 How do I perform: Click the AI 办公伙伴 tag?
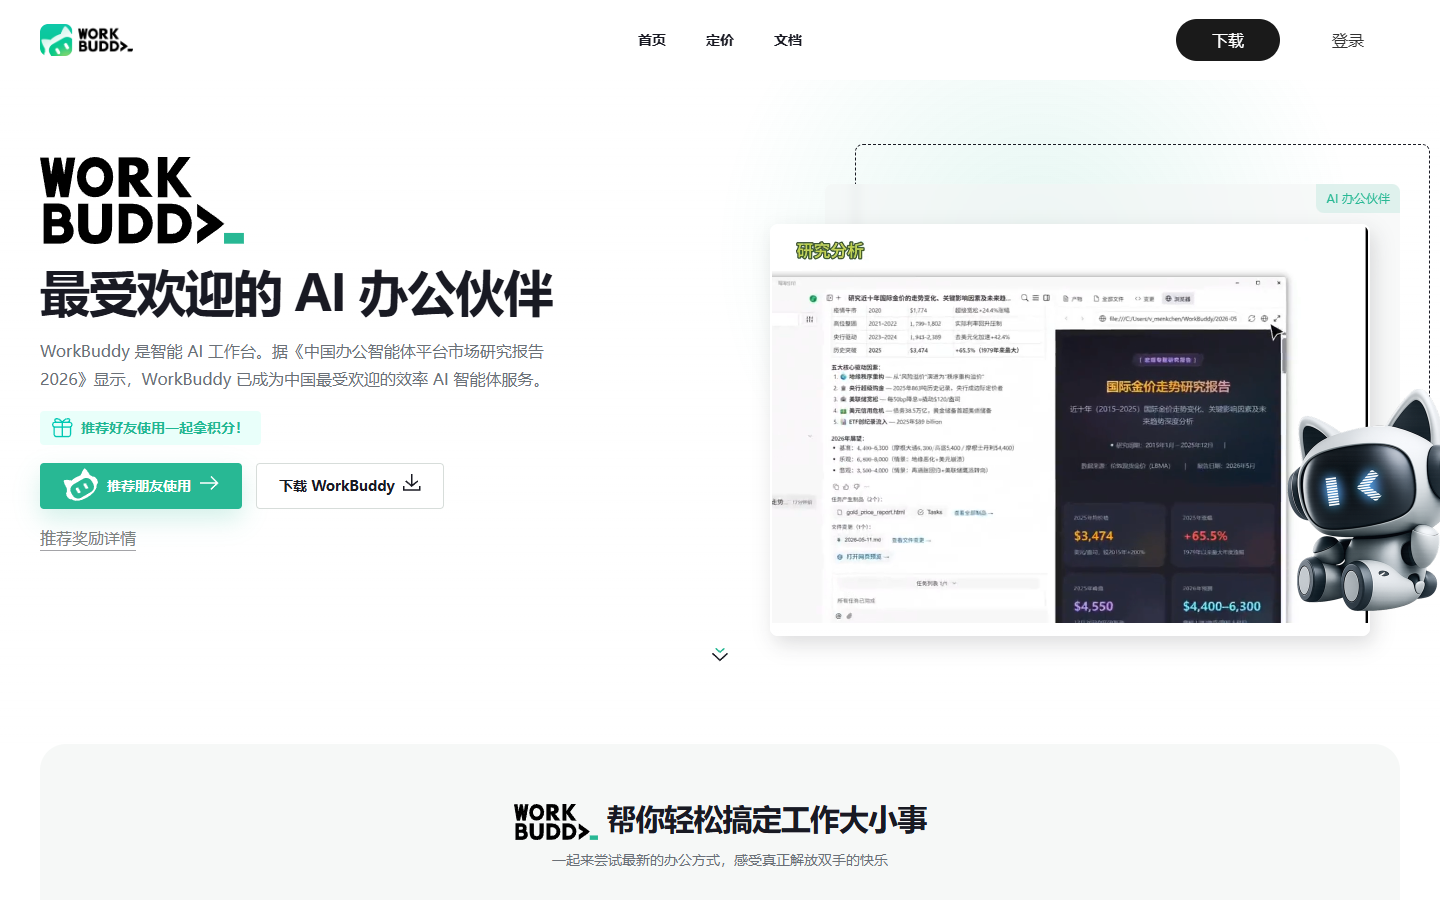[1358, 198]
